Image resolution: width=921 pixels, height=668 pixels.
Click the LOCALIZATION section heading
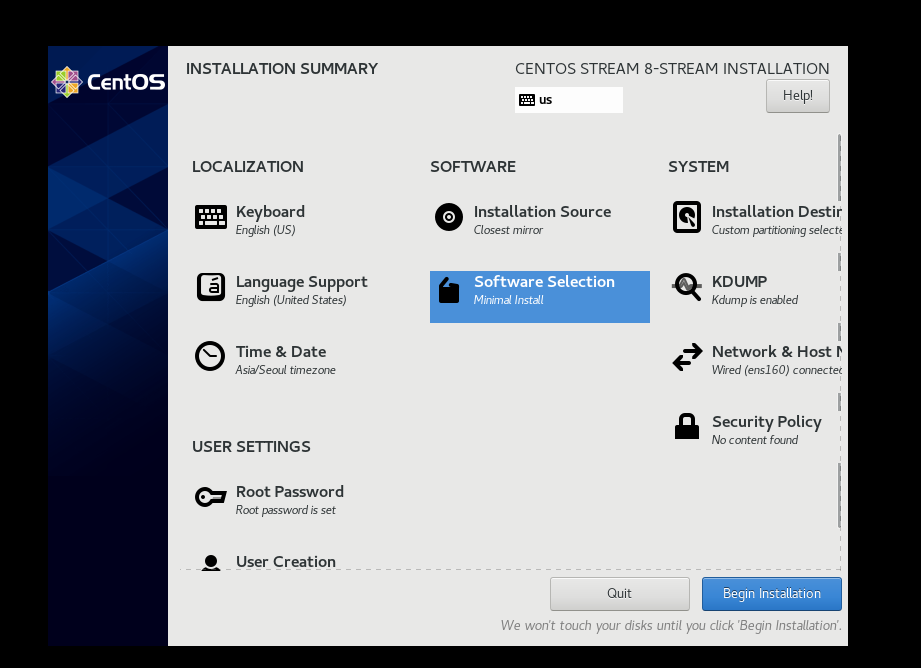pyautogui.click(x=248, y=167)
